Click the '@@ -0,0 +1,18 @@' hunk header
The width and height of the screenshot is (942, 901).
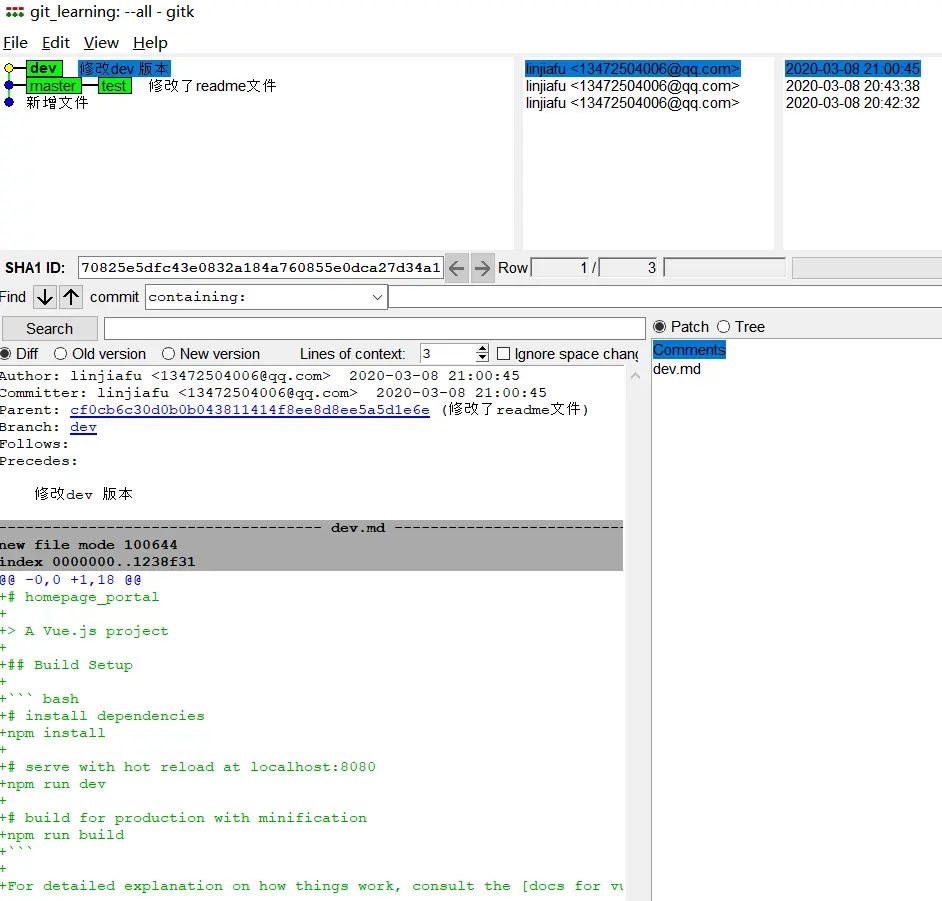click(70, 580)
